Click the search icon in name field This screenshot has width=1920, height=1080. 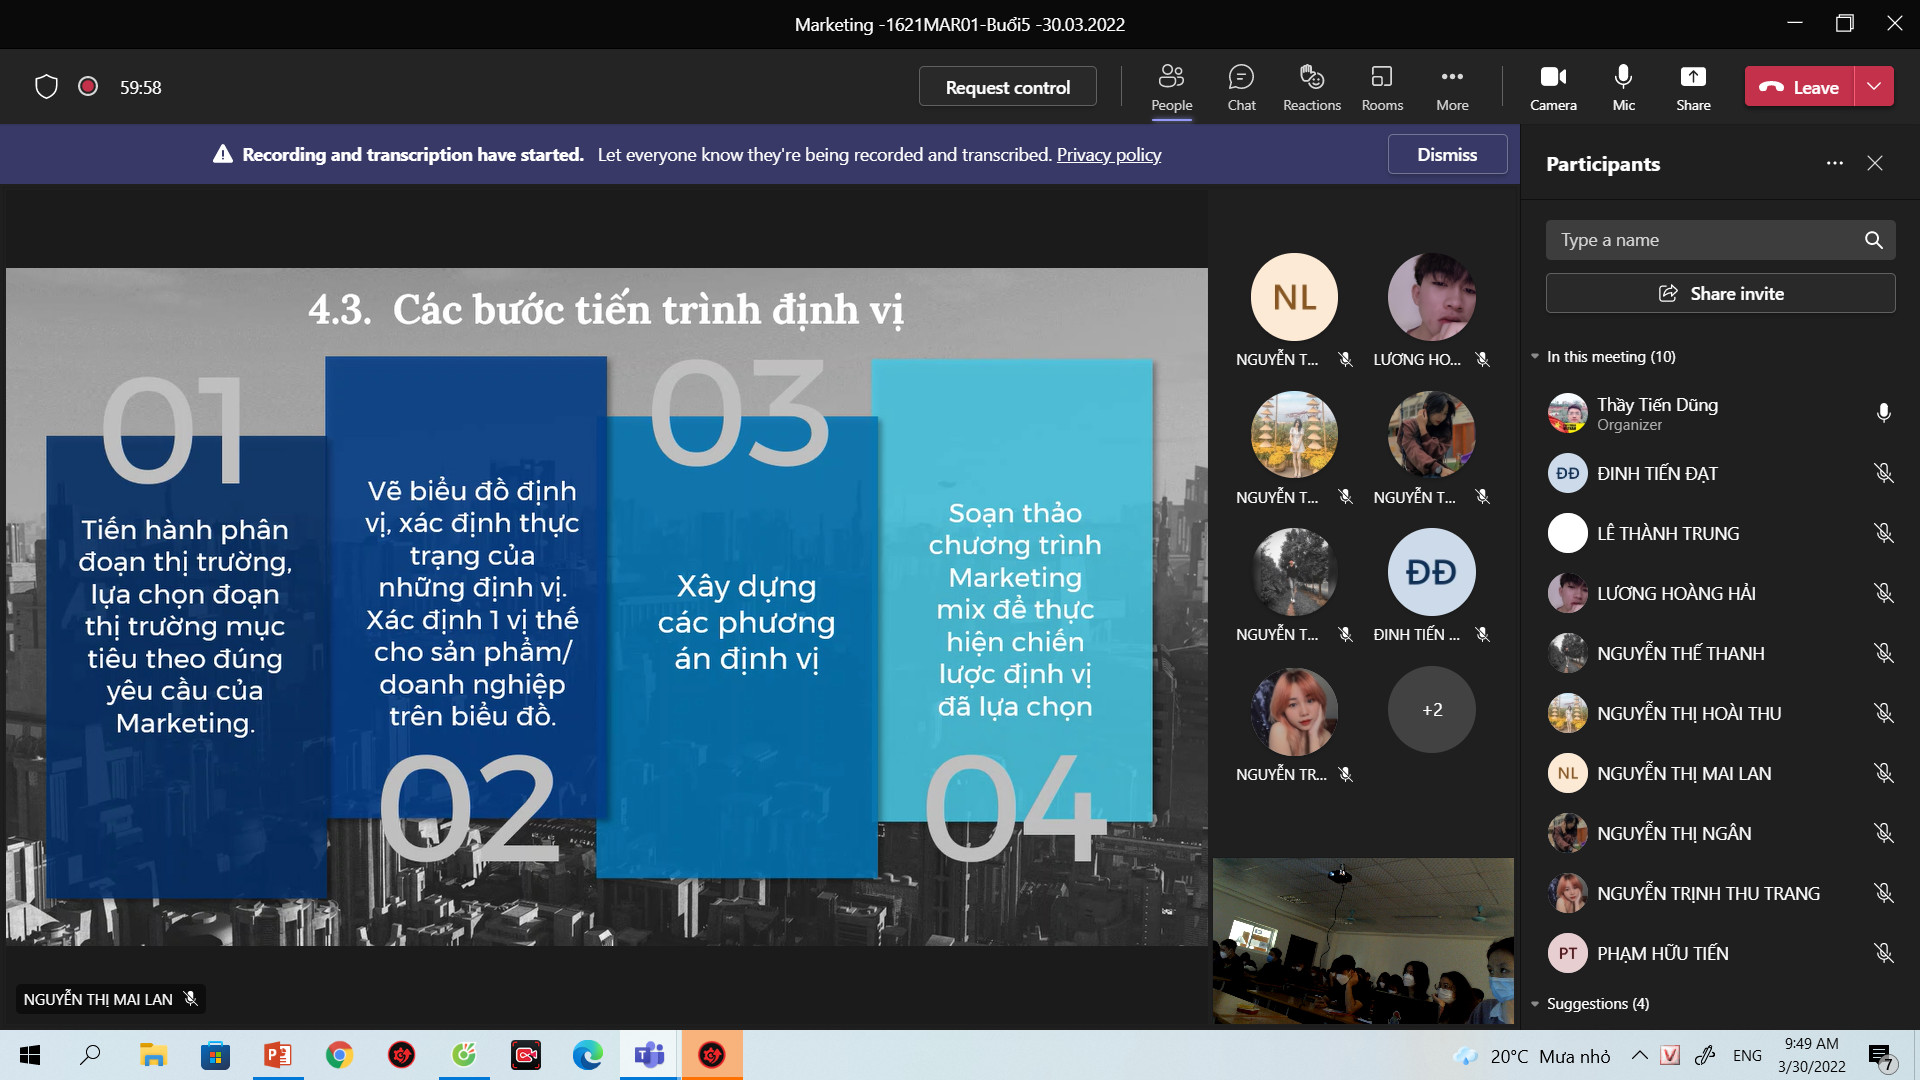(1873, 240)
